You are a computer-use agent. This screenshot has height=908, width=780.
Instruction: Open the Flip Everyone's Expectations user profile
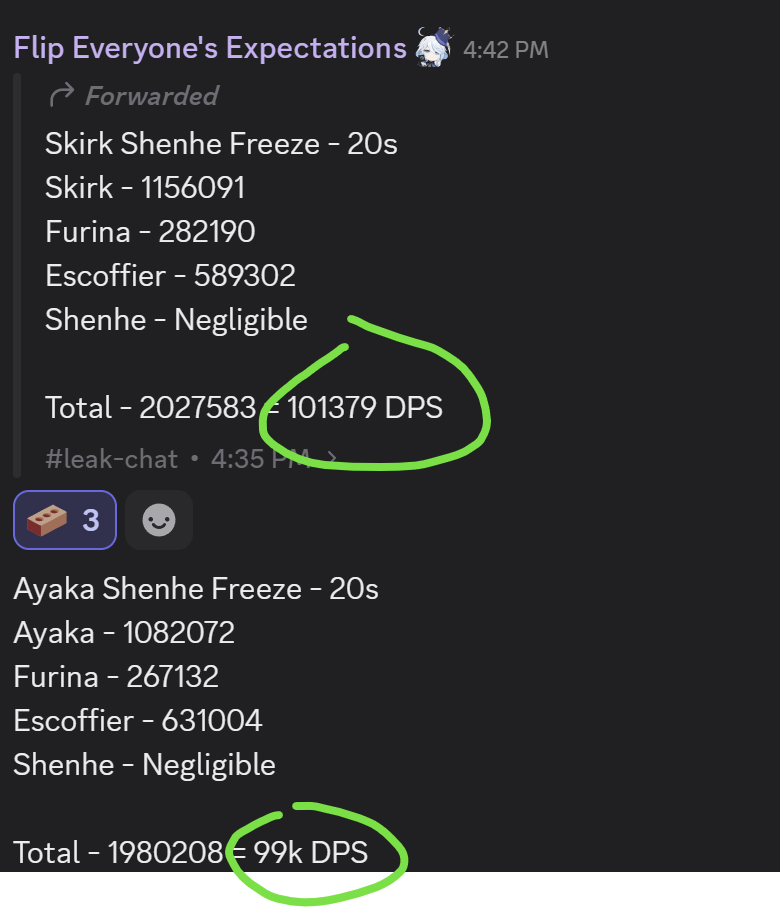click(x=210, y=48)
